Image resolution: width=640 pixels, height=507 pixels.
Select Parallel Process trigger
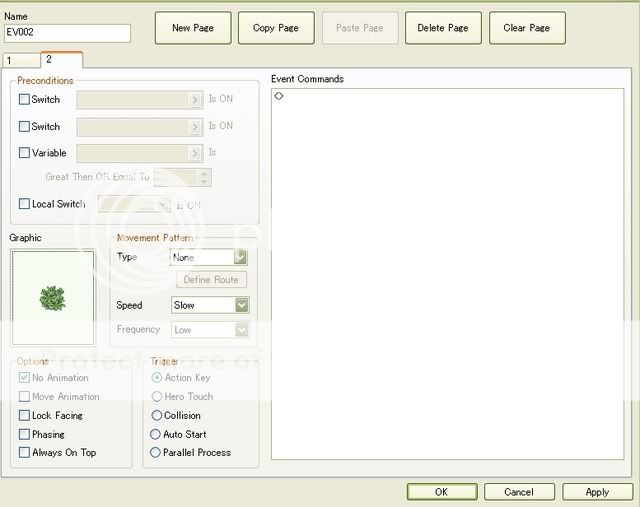tap(156, 453)
